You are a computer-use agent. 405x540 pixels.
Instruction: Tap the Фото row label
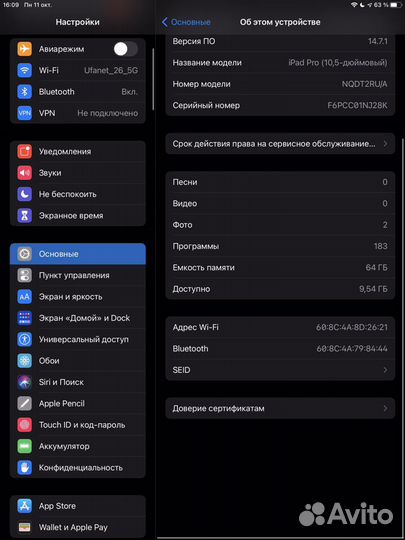pos(183,225)
